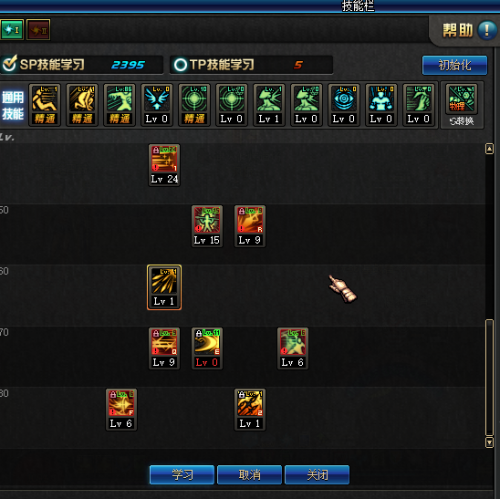Viewport: 500px width, 499px height.
Task: Click the blue eye Lv 0 general skill
Action: click(344, 105)
